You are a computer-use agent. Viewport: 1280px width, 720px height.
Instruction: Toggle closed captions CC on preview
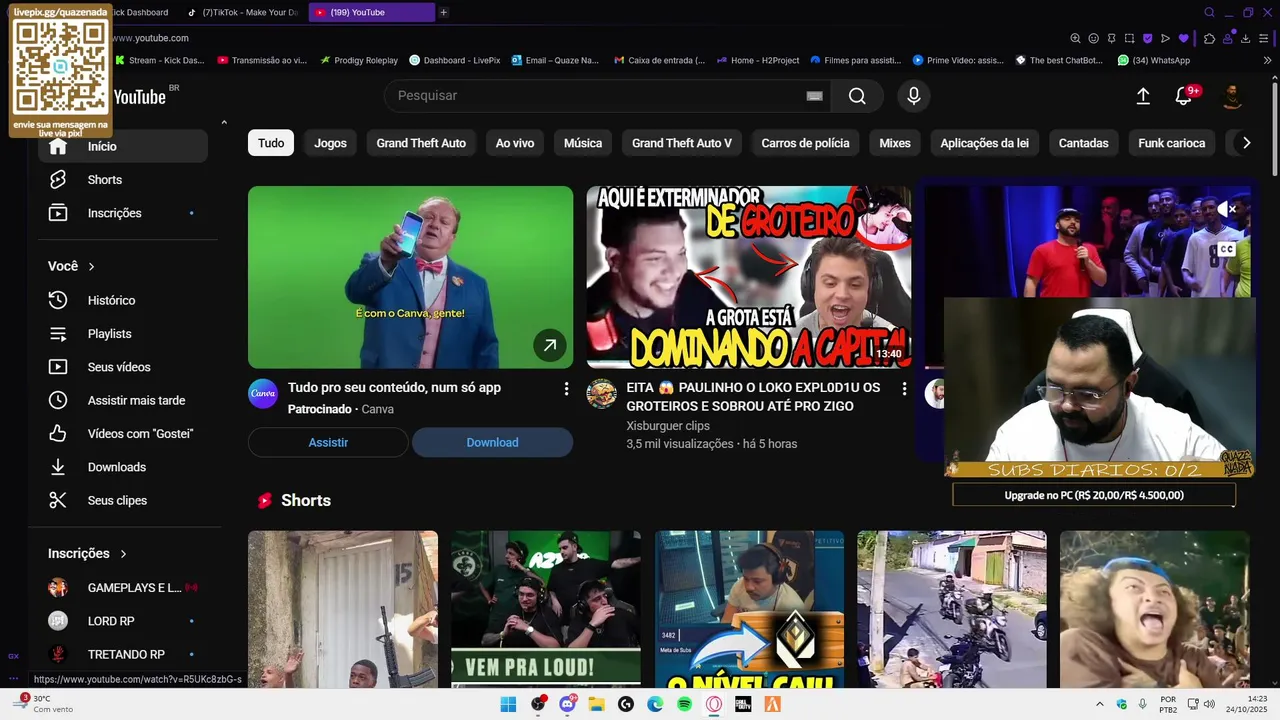(x=1227, y=249)
